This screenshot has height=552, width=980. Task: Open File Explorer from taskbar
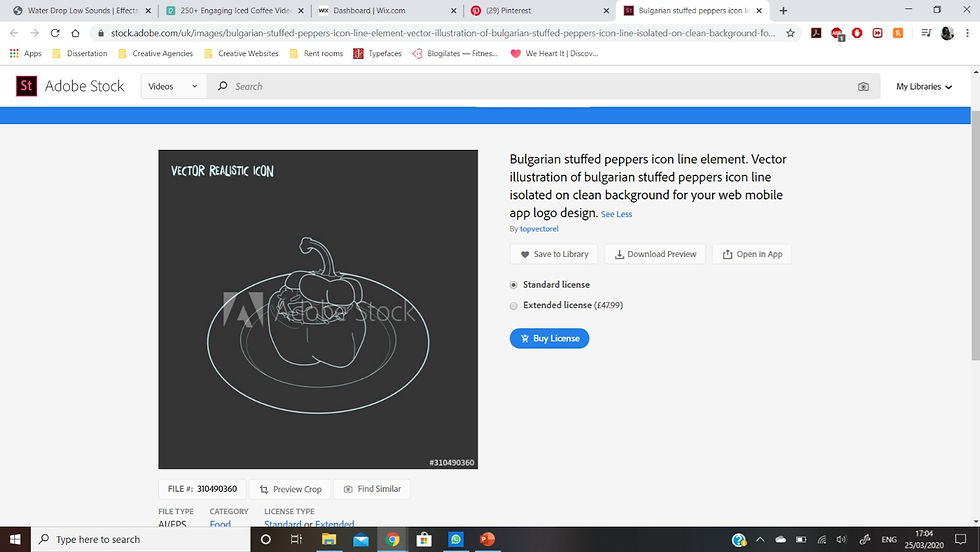[329, 539]
